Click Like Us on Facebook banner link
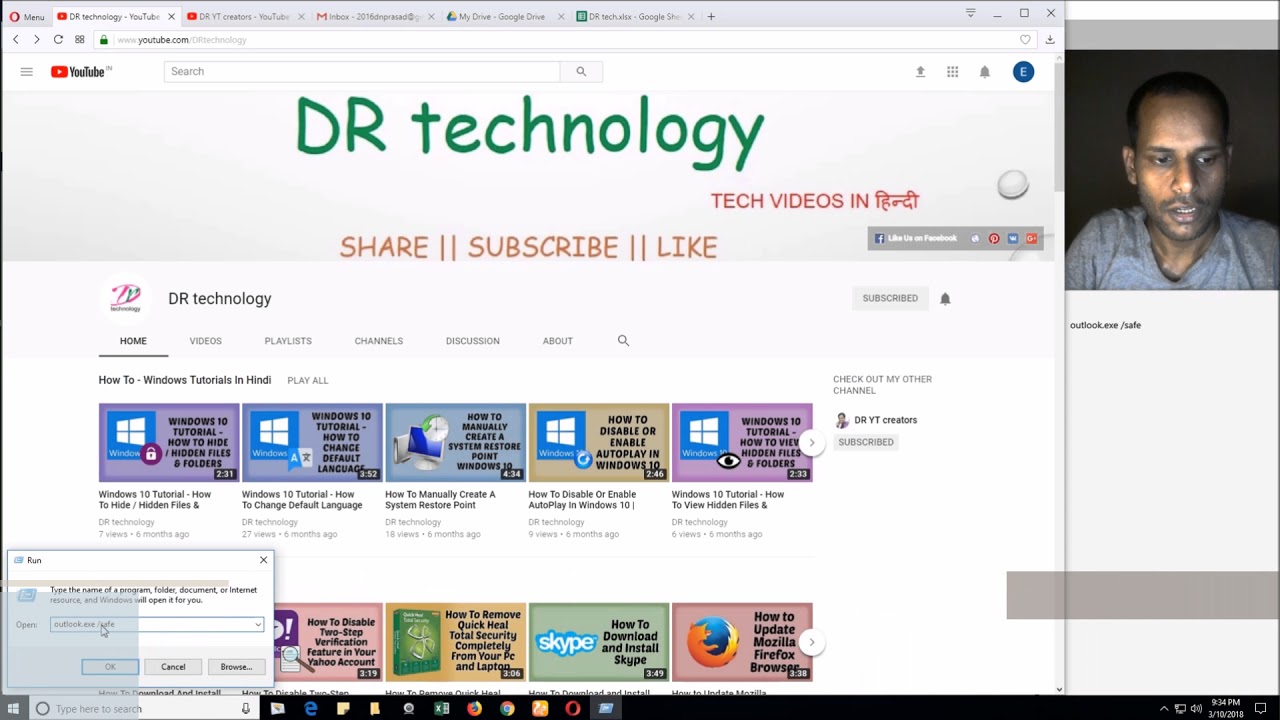This screenshot has height=720, width=1280. pyautogui.click(x=916, y=239)
